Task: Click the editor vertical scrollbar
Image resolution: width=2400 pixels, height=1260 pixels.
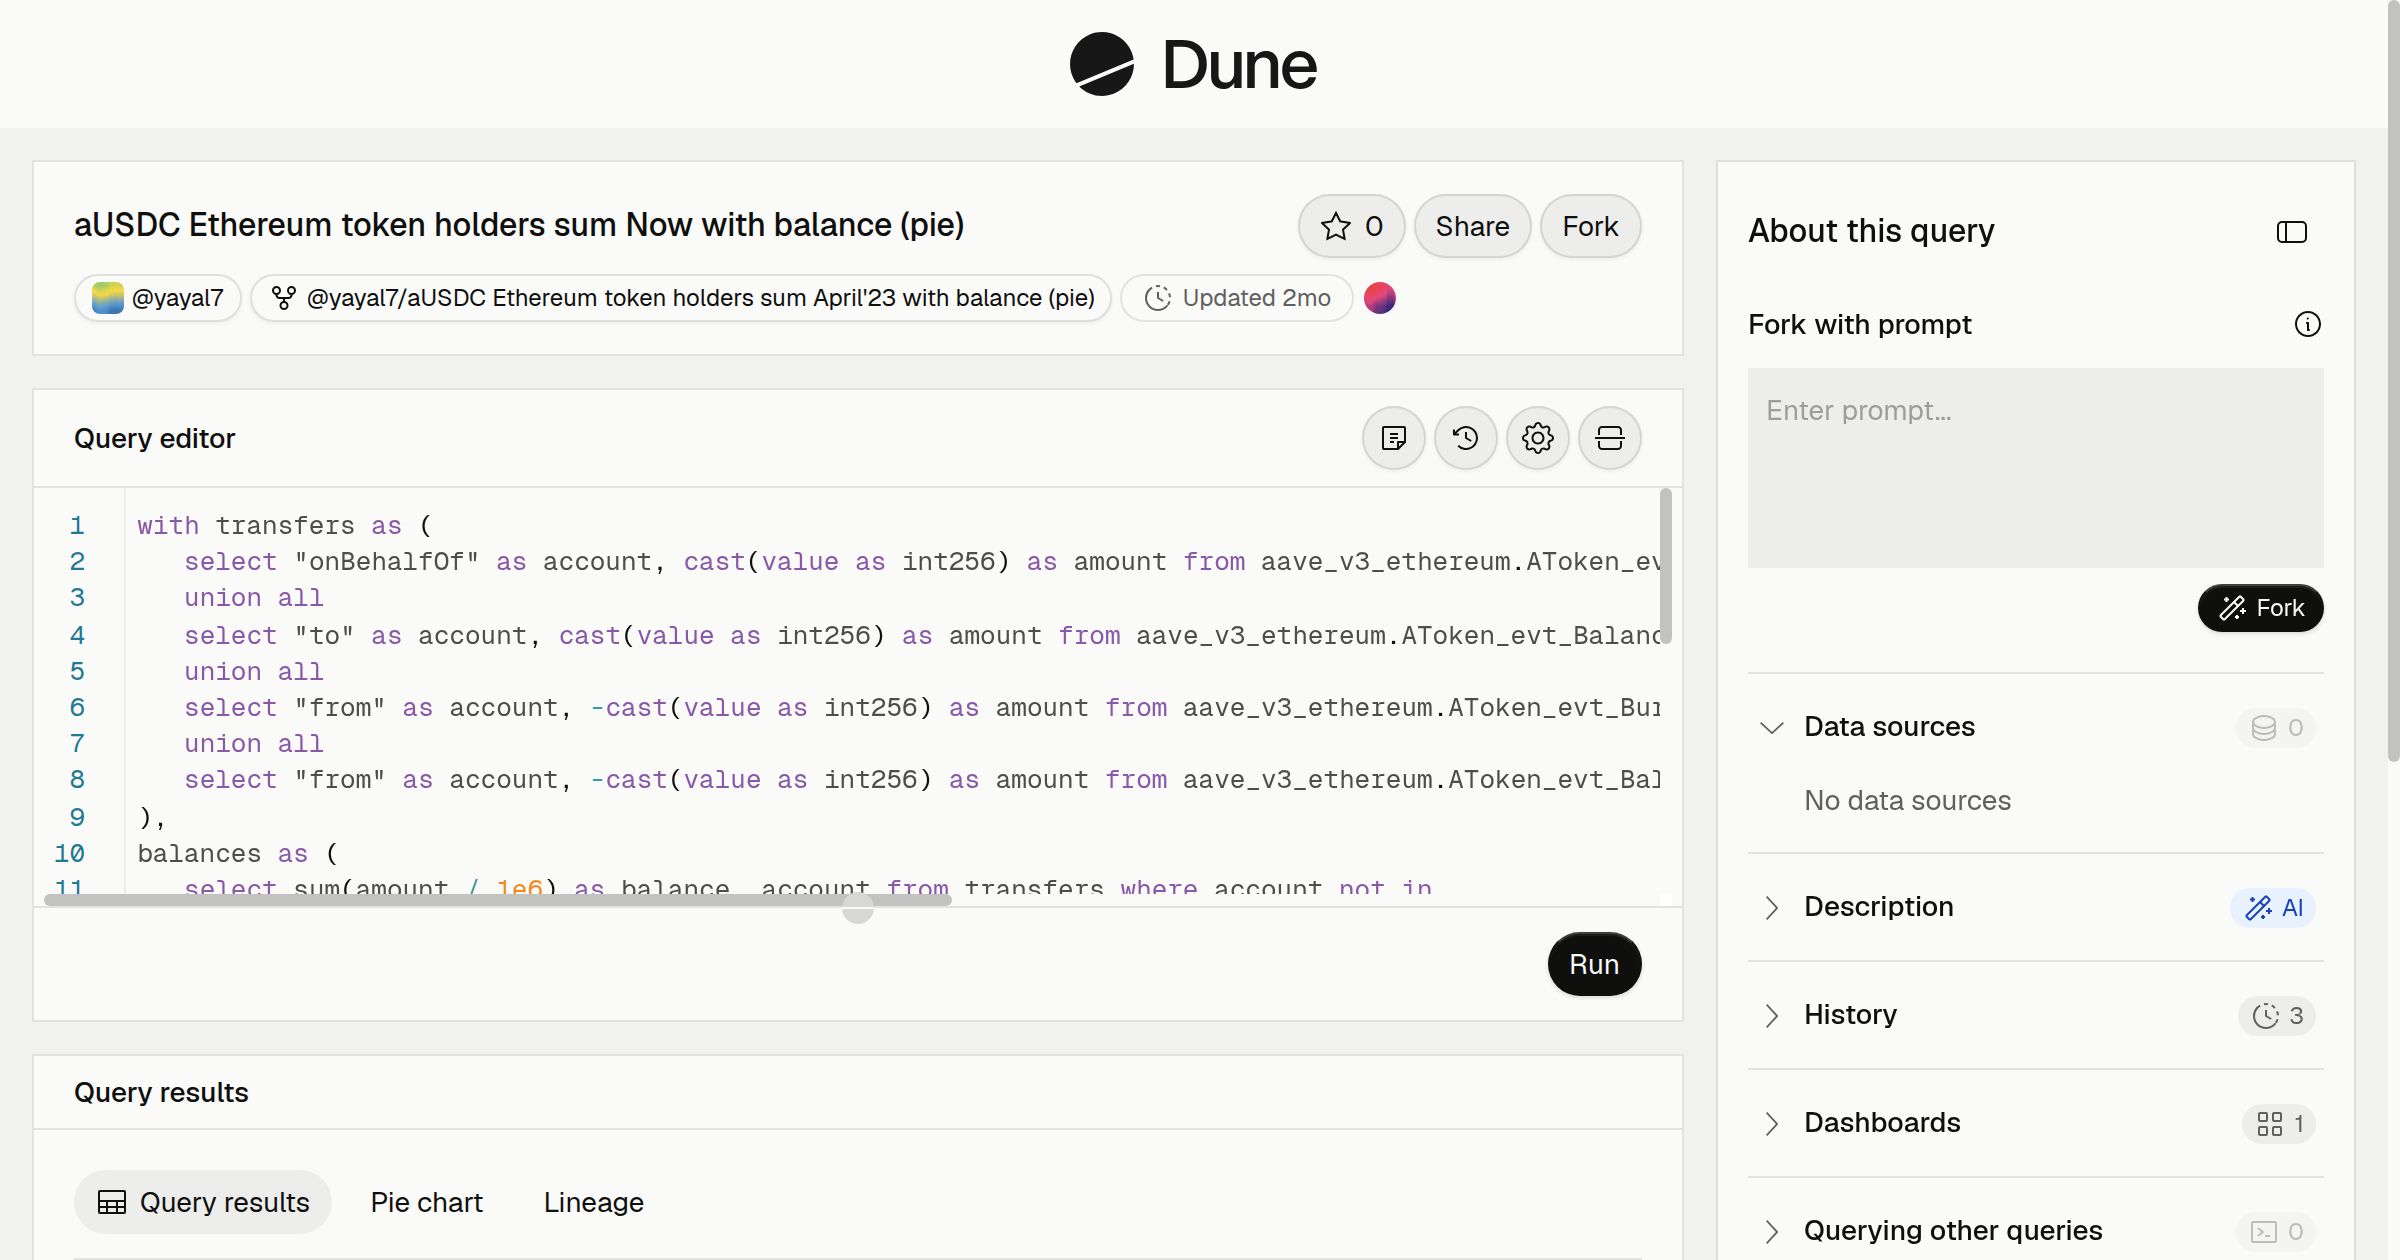Action: coord(1665,566)
